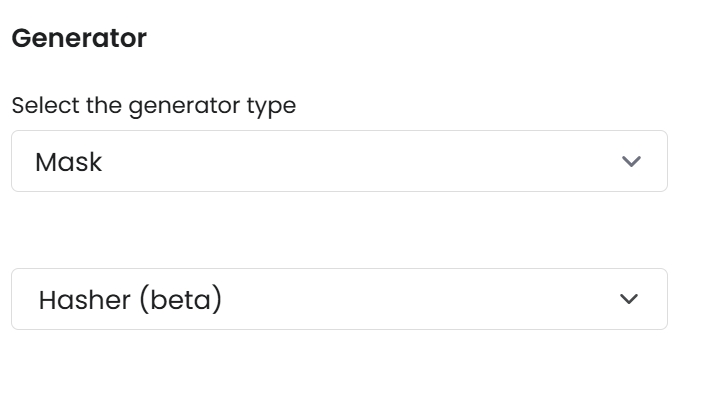Expand the Hasher (beta) dropdown

(x=339, y=299)
